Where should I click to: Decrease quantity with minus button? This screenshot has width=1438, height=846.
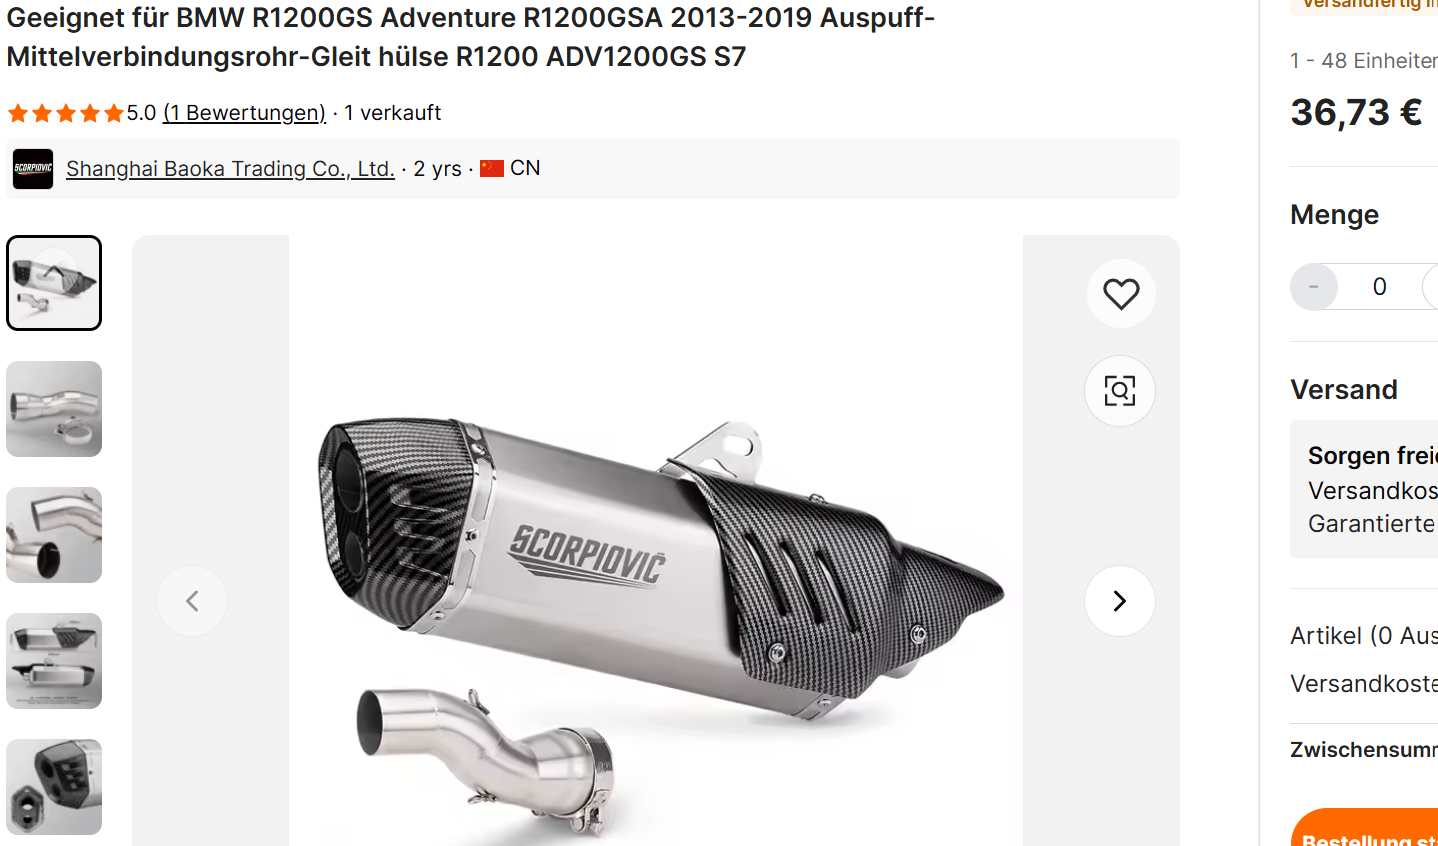tap(1314, 287)
